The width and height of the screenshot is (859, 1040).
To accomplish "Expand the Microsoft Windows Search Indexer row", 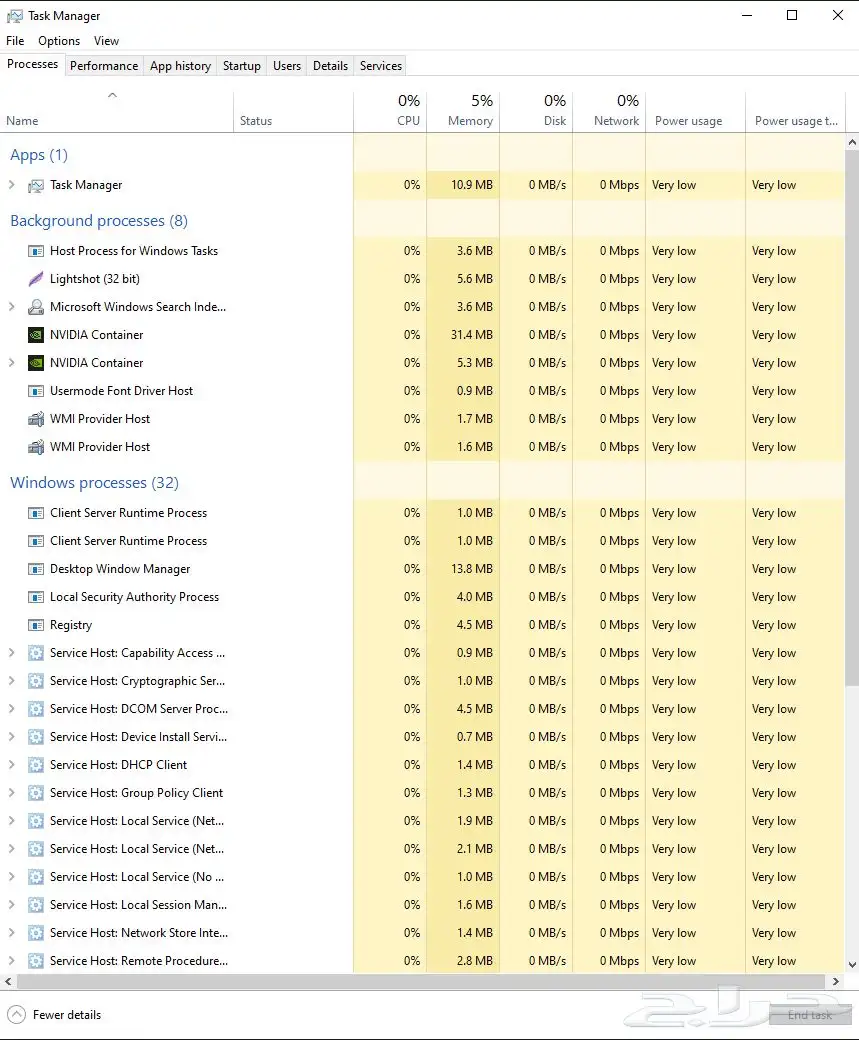I will 11,306.
